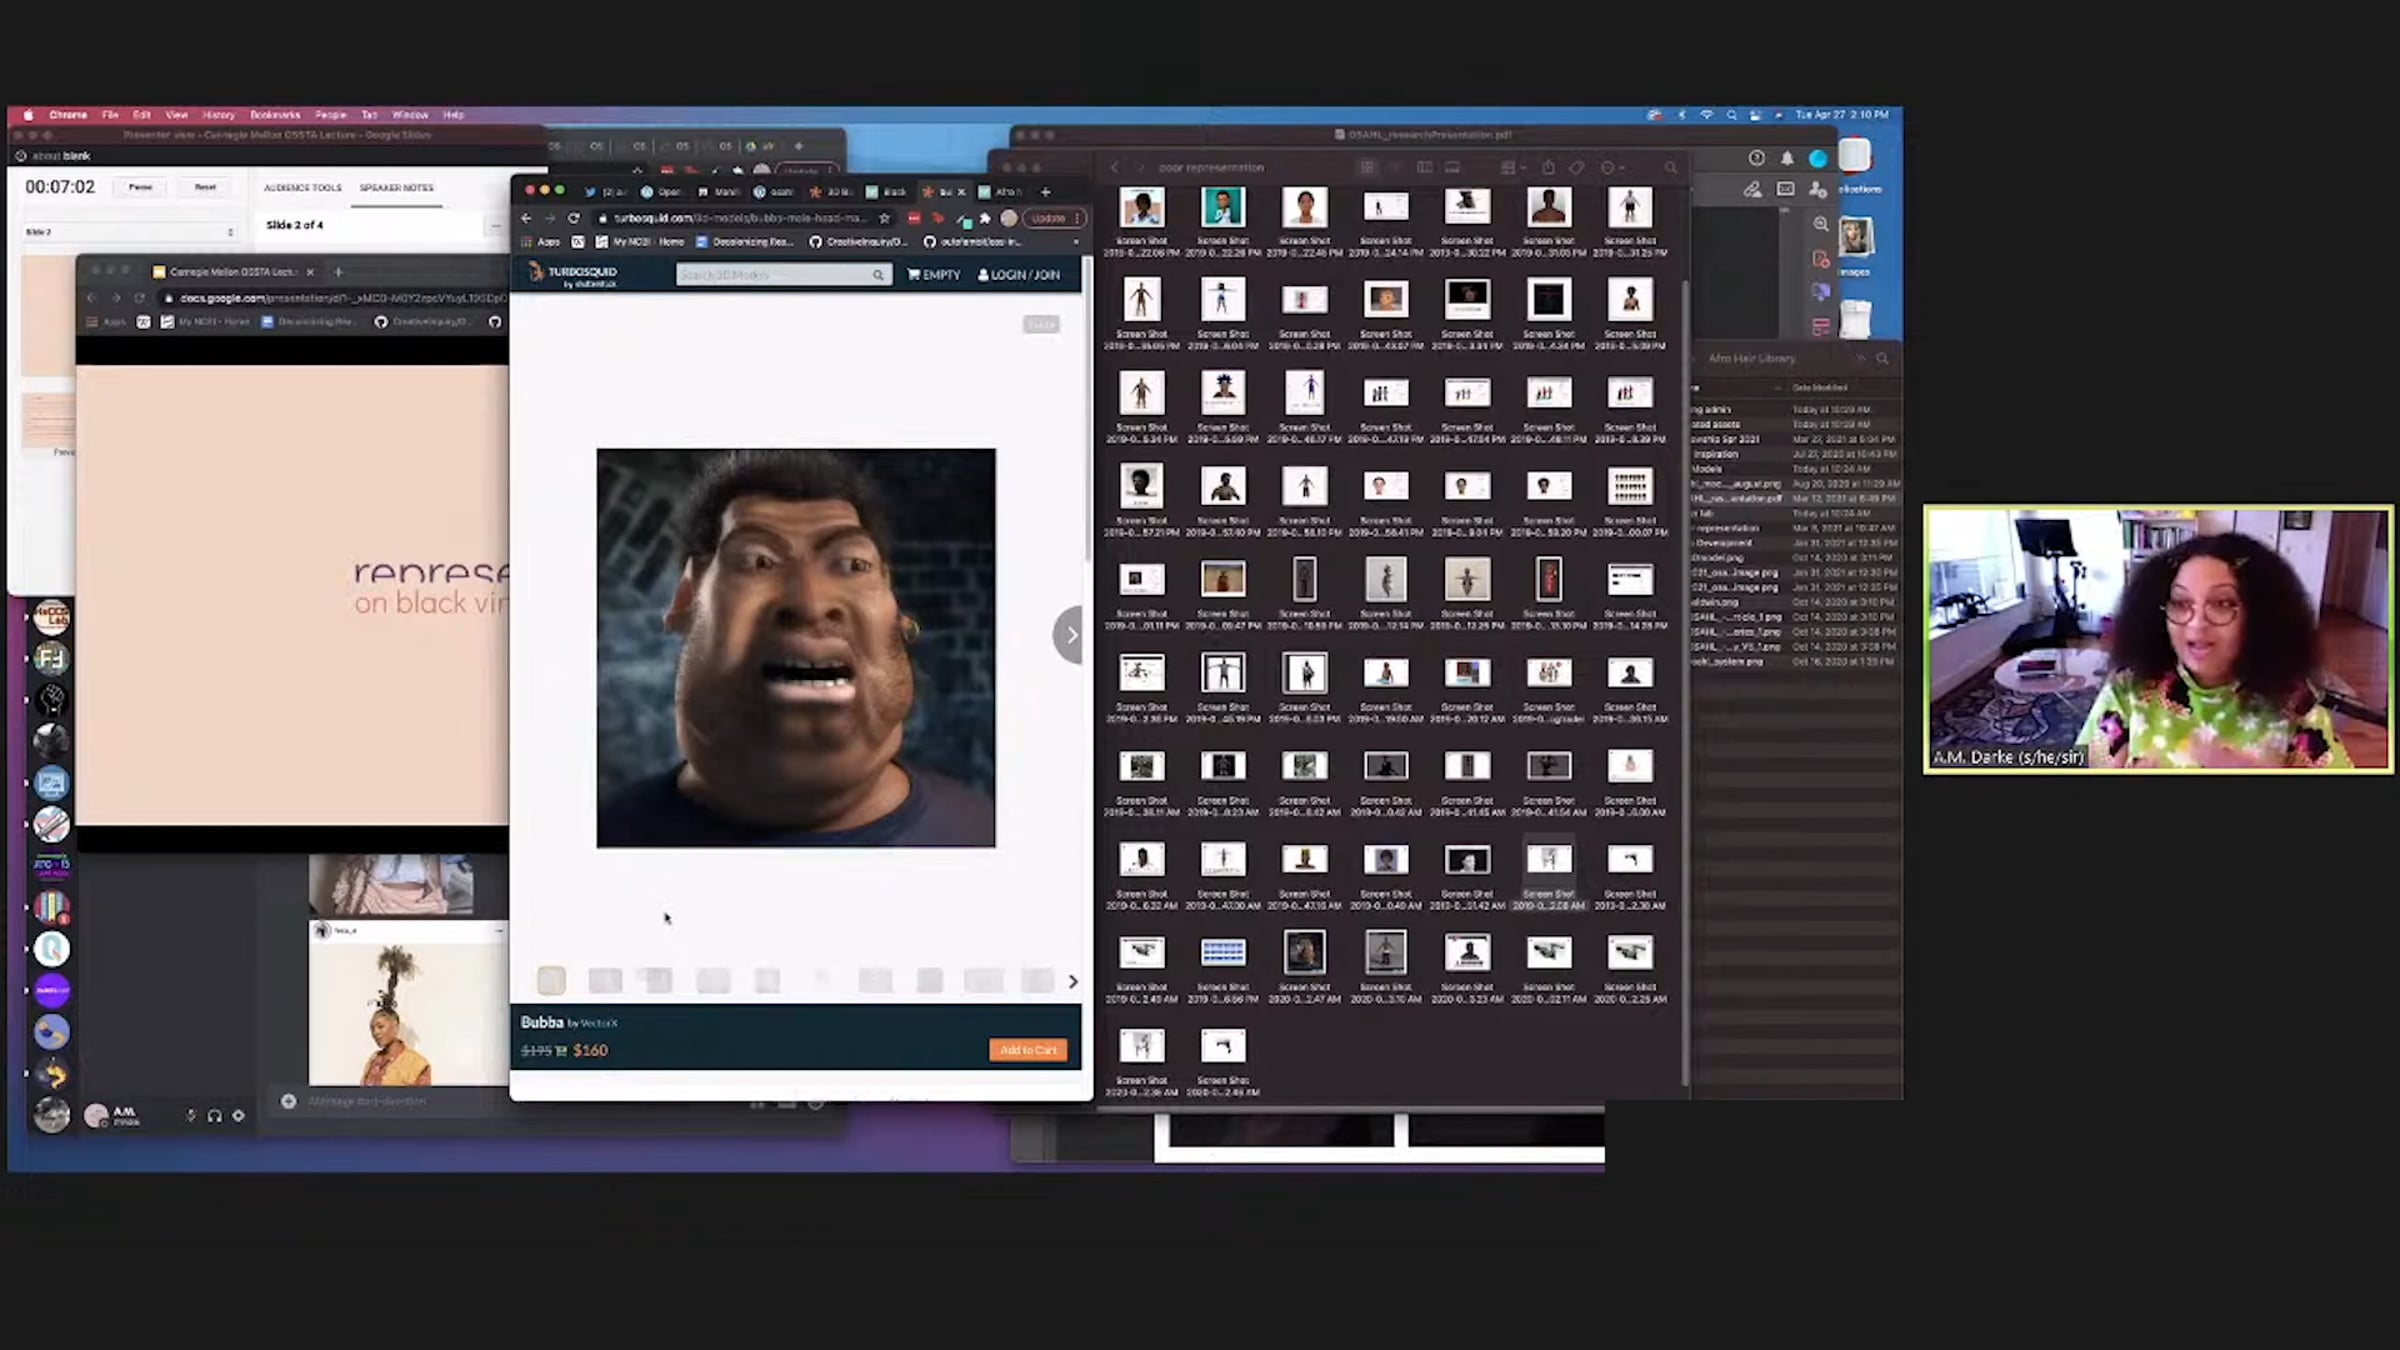Click the Add to Cart button
Viewport: 2400px width, 1350px height.
(1027, 1050)
